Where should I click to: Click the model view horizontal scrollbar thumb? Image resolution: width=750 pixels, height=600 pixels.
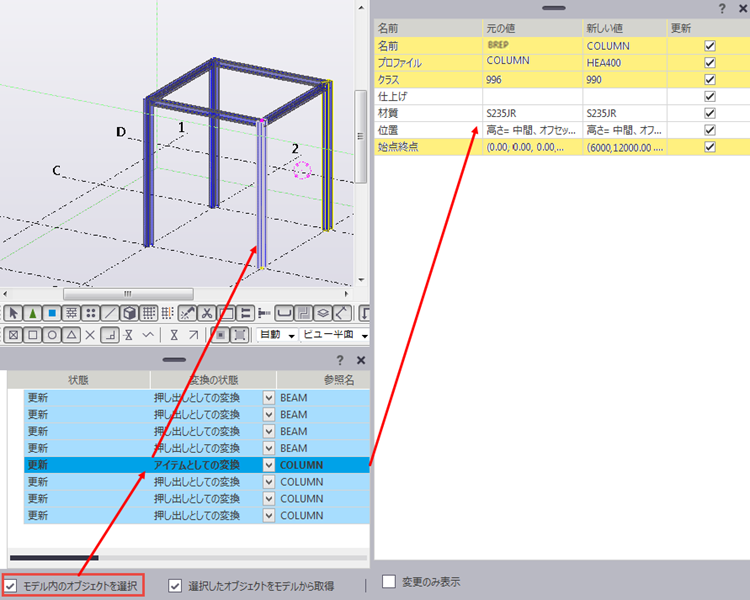coord(128,293)
